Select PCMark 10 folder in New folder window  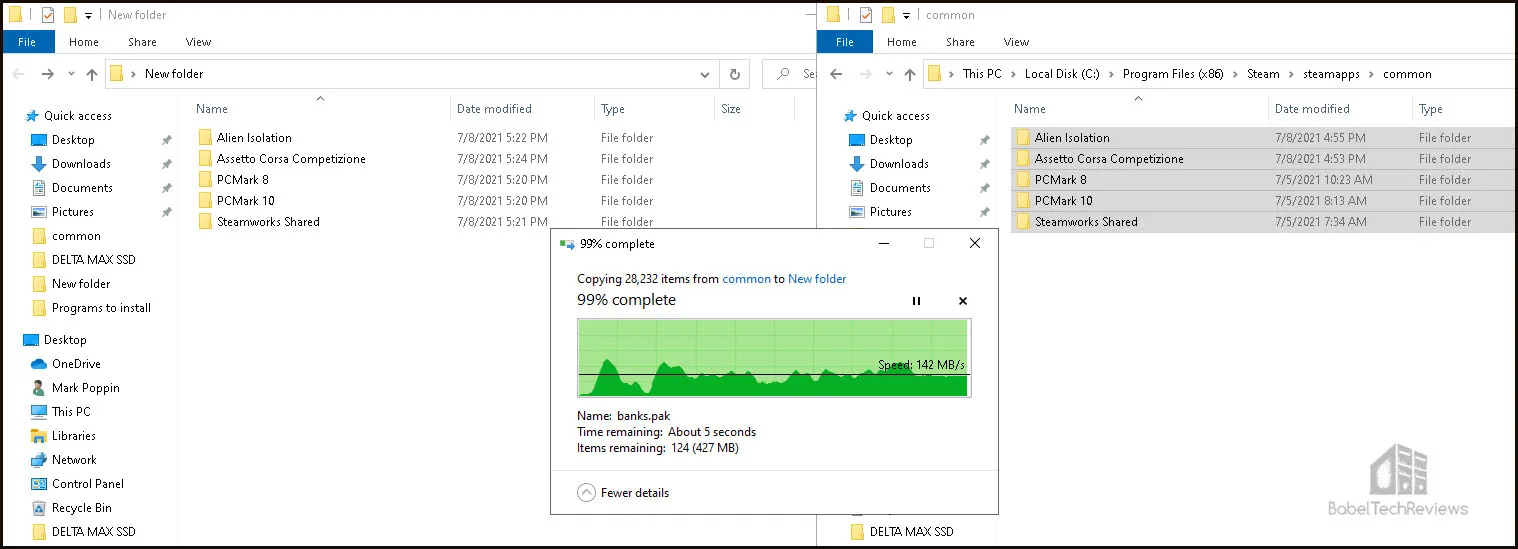point(245,201)
